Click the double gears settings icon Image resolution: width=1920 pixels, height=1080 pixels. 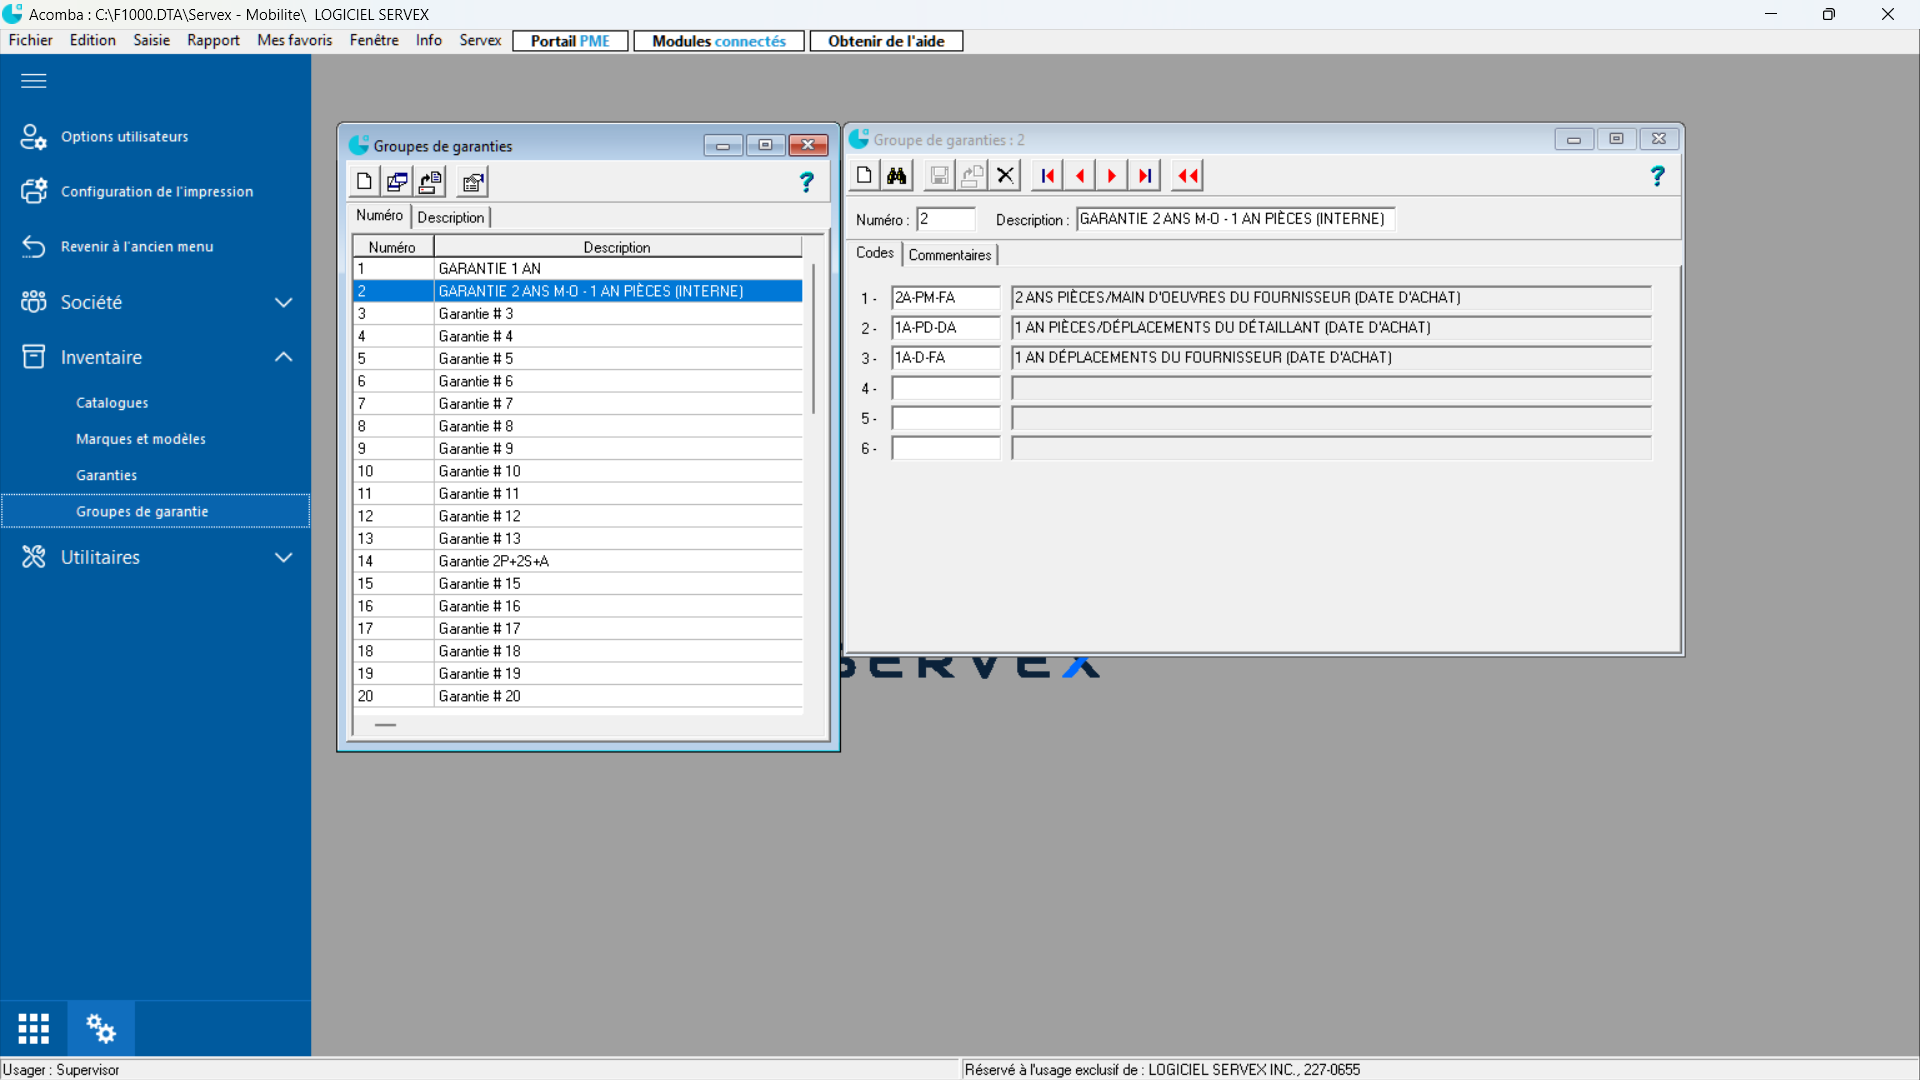101,1028
